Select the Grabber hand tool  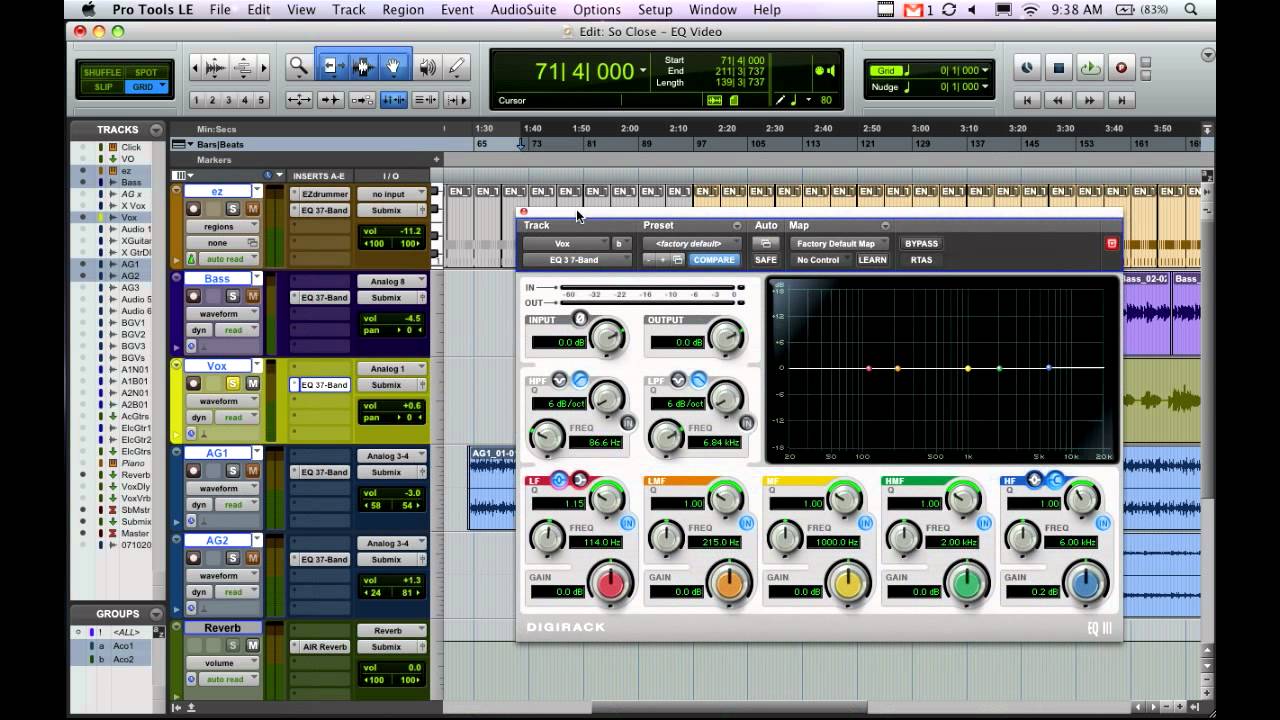pyautogui.click(x=394, y=68)
